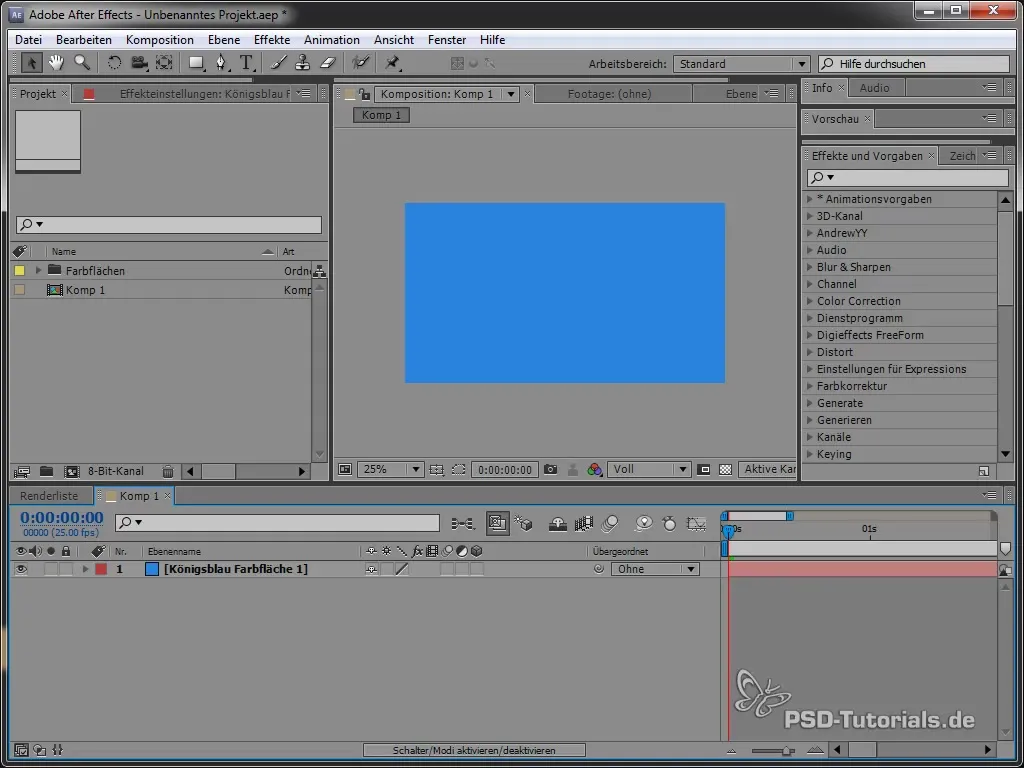Enable motion blur for the composition
Image resolution: width=1024 pixels, height=768 pixels.
tap(609, 523)
